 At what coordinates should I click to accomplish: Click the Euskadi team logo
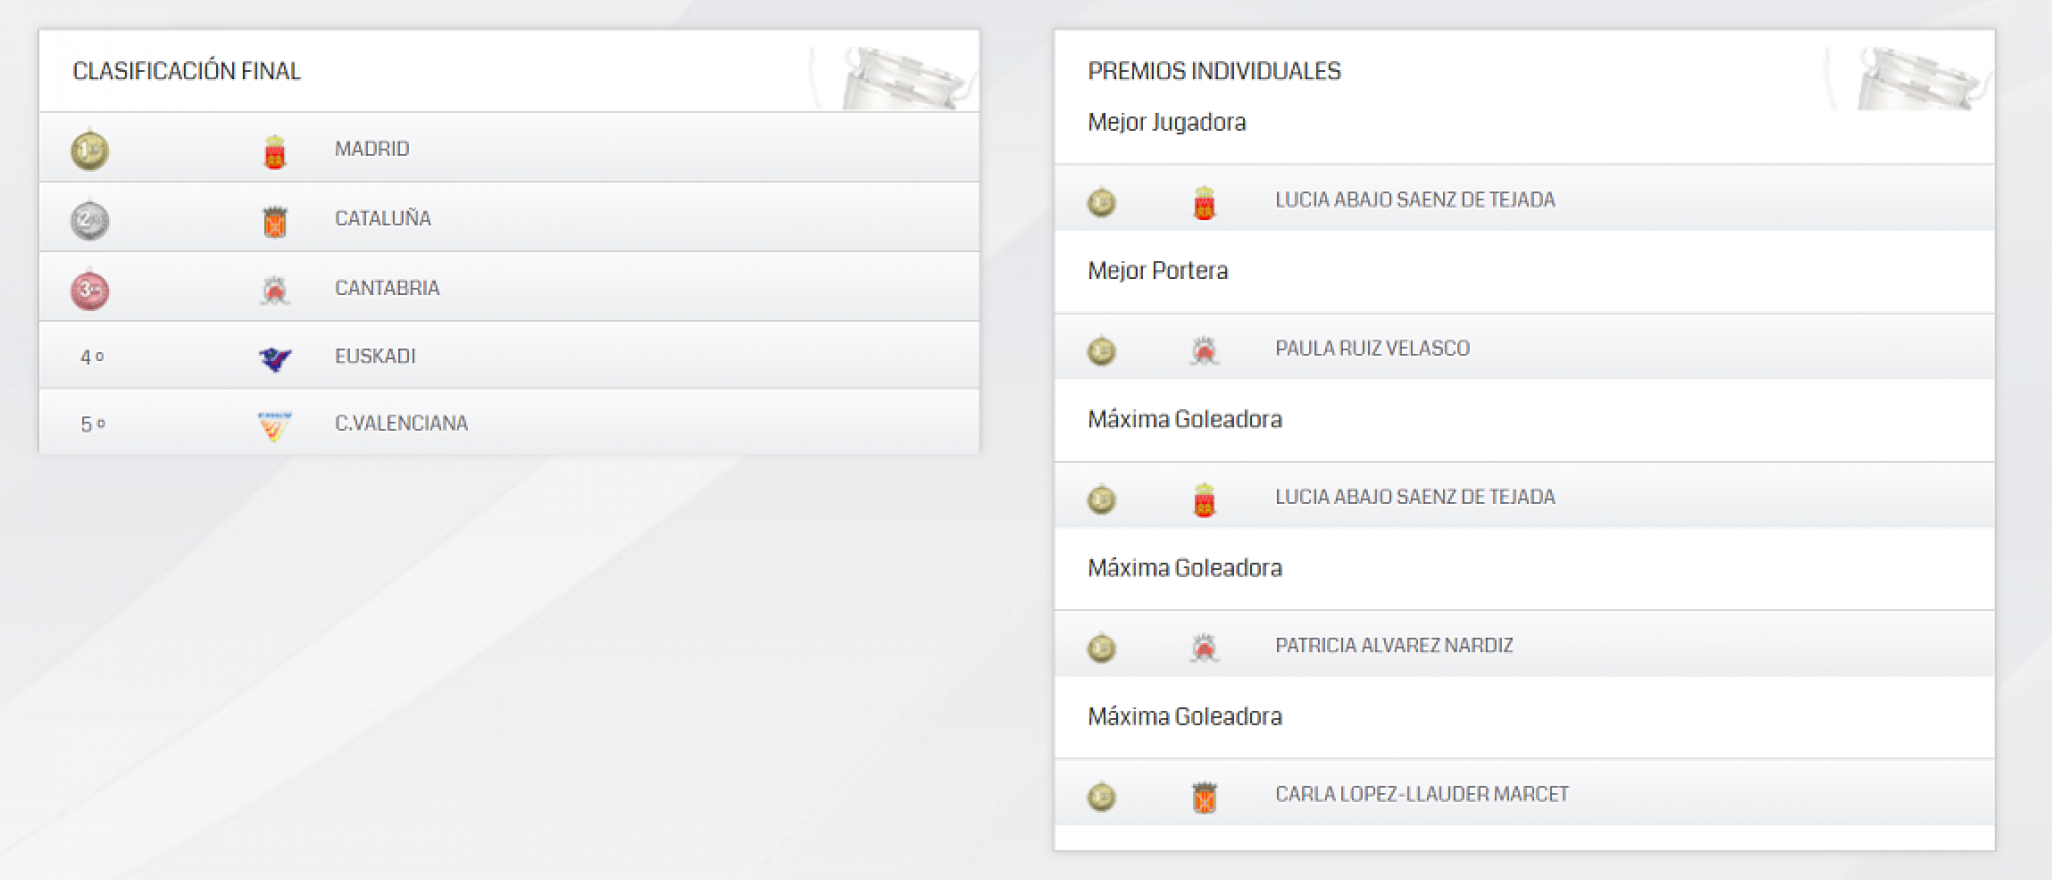click(275, 357)
